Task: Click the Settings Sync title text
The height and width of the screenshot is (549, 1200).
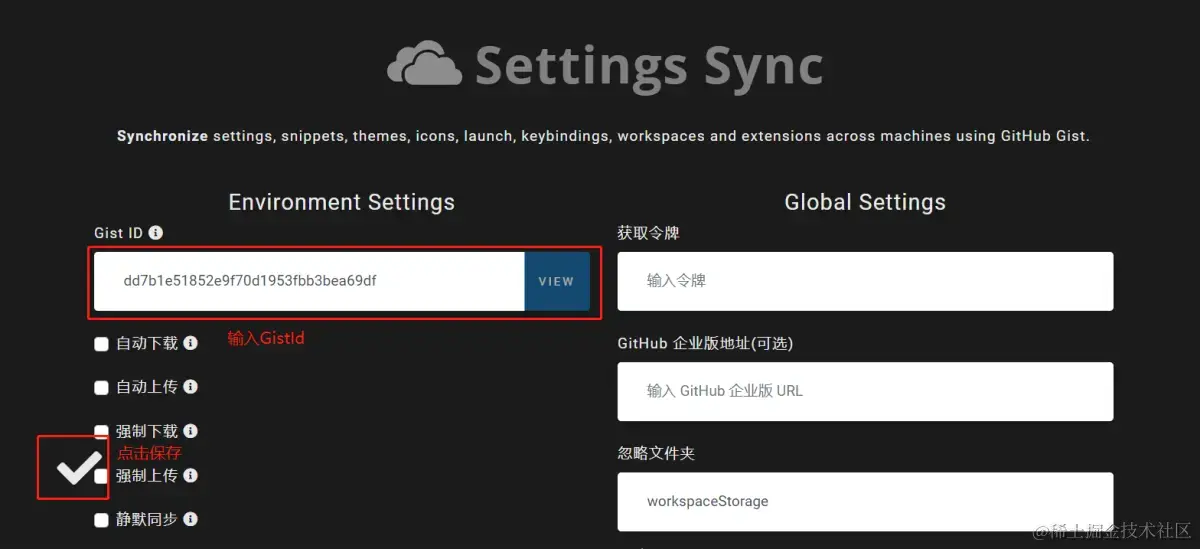Action: pyautogui.click(x=649, y=67)
